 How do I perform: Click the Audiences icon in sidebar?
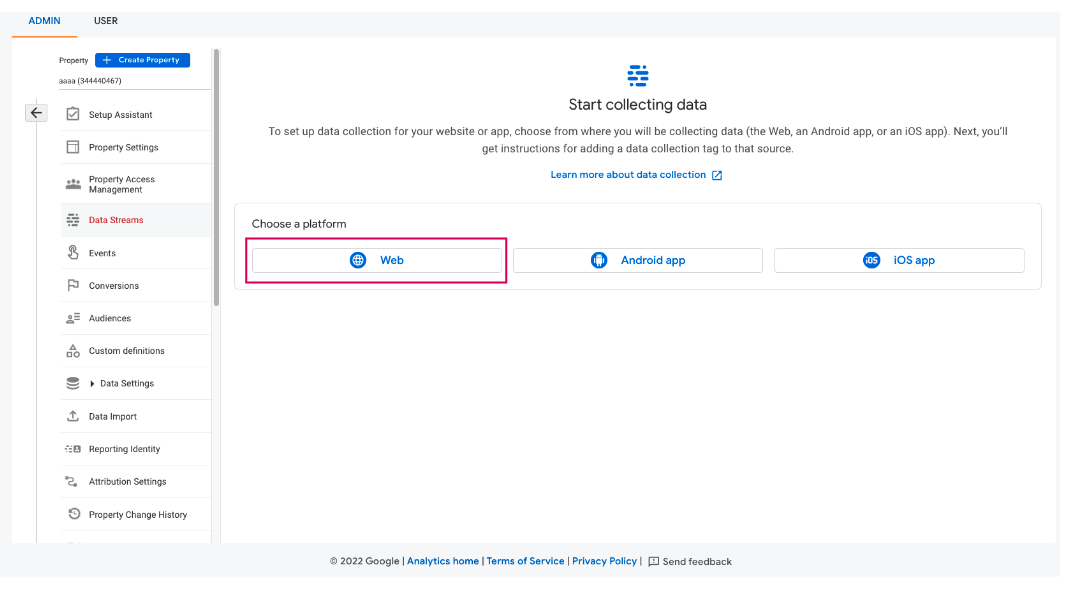[73, 318]
